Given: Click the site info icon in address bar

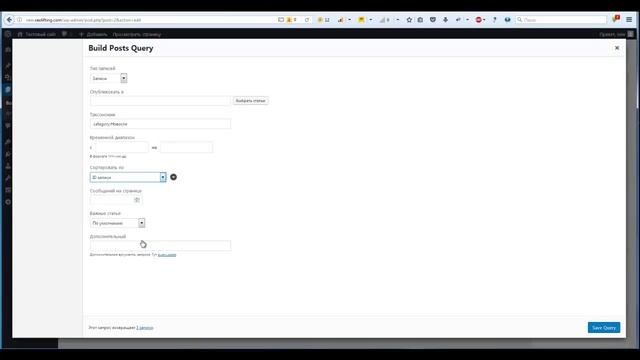Looking at the screenshot, I should click(x=19, y=20).
